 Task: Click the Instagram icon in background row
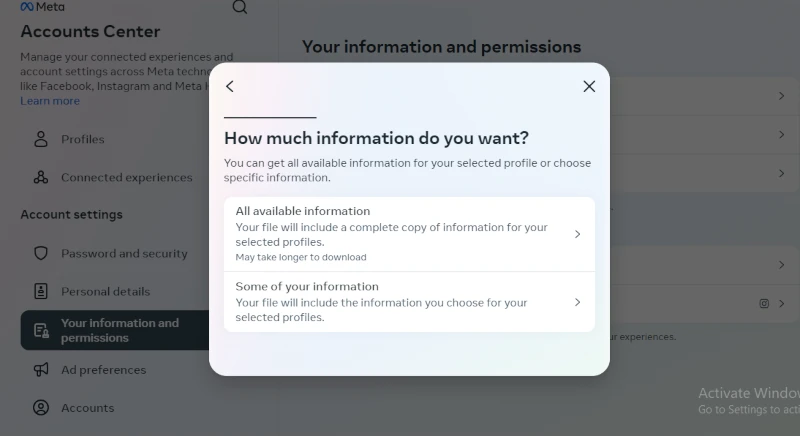point(764,303)
